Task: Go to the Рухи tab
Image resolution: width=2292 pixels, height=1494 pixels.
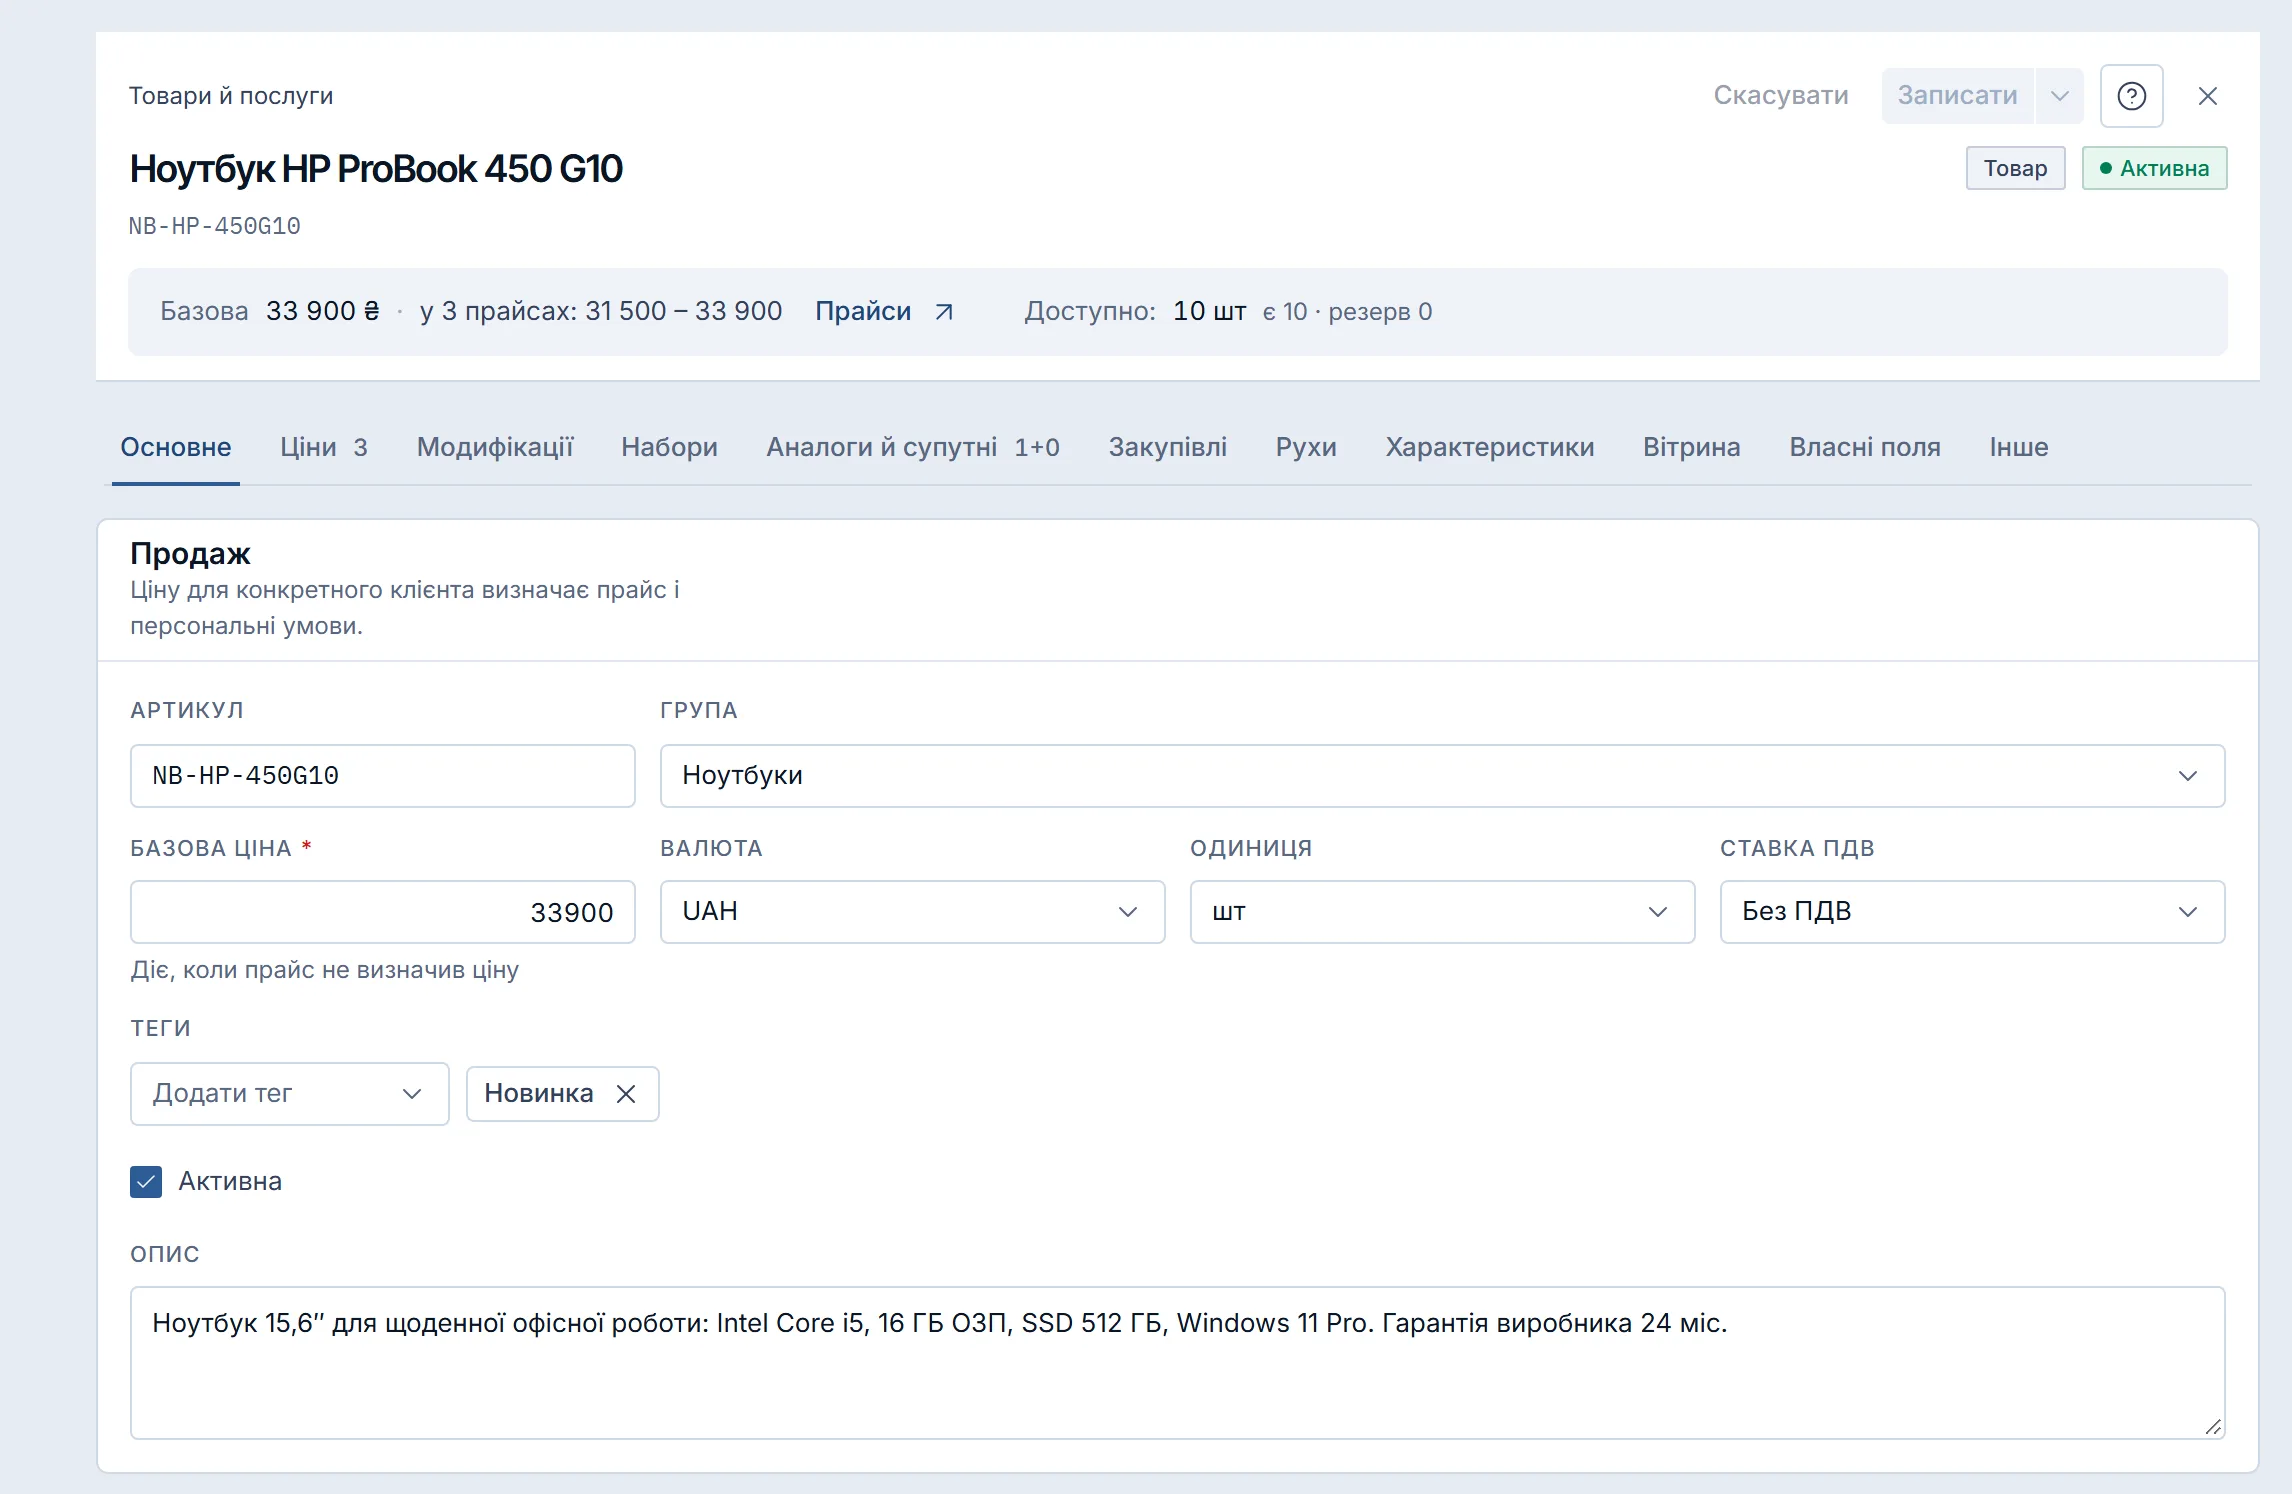Action: pos(1306,447)
